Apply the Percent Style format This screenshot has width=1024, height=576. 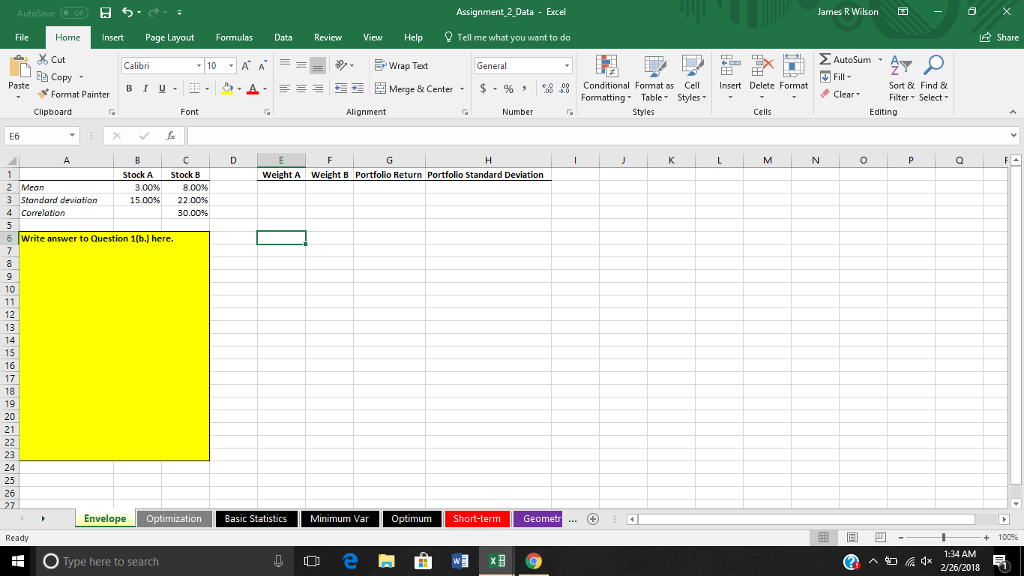[x=508, y=89]
